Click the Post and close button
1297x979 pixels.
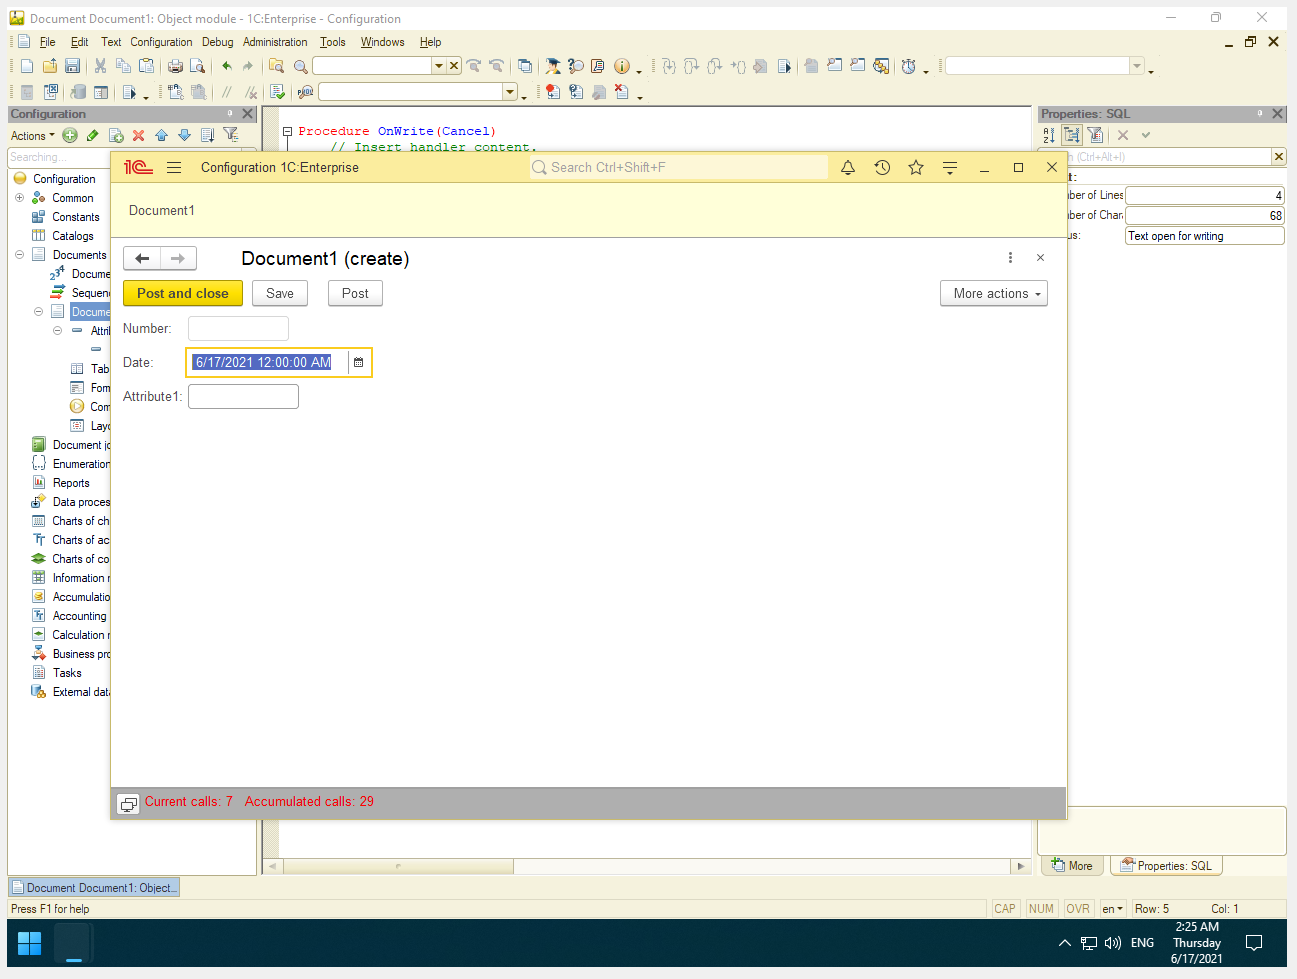[183, 293]
